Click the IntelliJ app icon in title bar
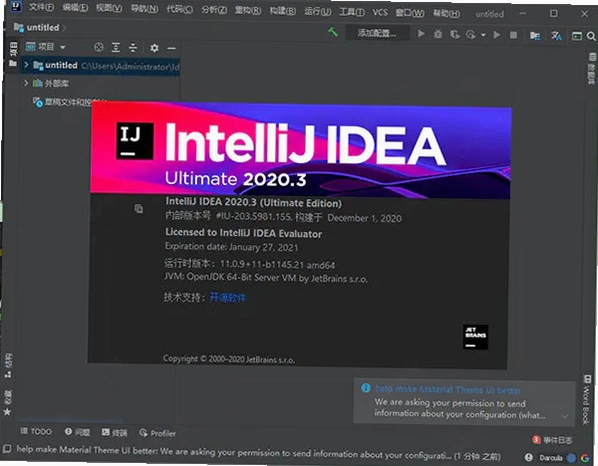This screenshot has height=466, width=598. point(16,6)
